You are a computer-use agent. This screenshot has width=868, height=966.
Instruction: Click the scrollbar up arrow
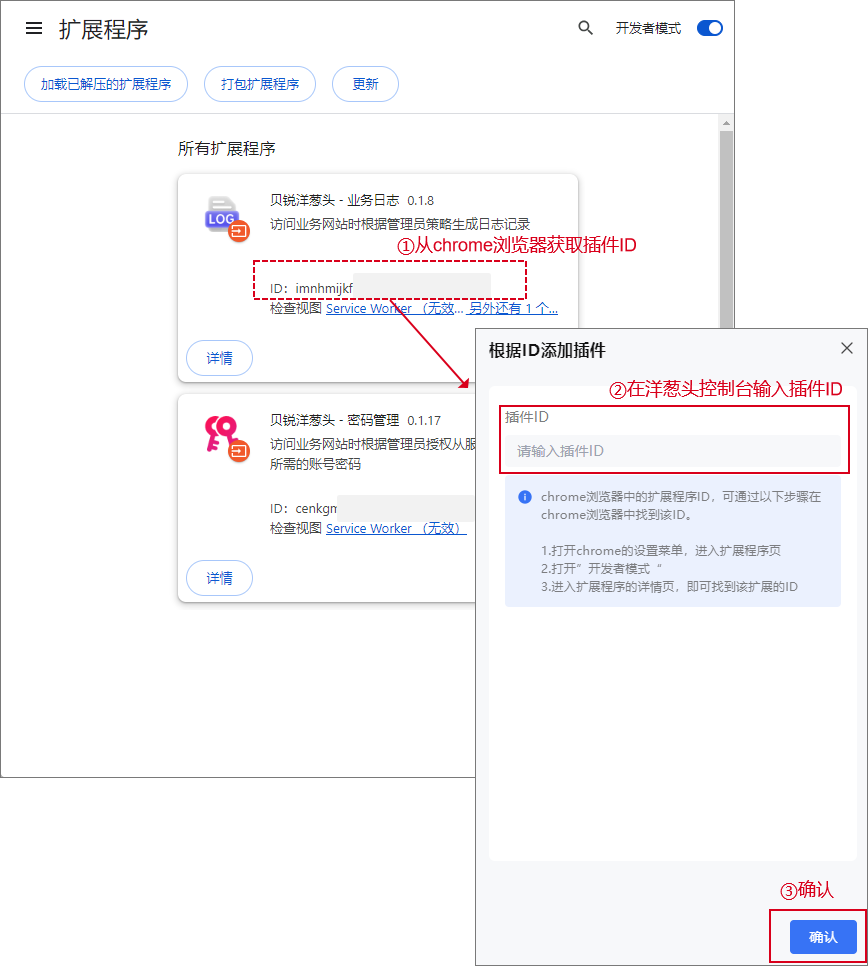726,123
